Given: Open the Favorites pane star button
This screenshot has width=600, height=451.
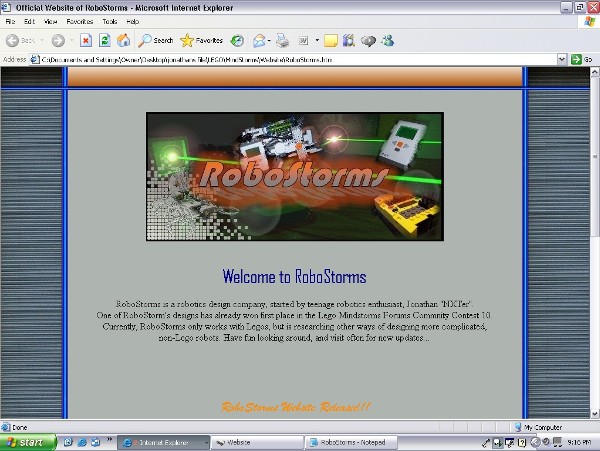Looking at the screenshot, I should pos(202,40).
